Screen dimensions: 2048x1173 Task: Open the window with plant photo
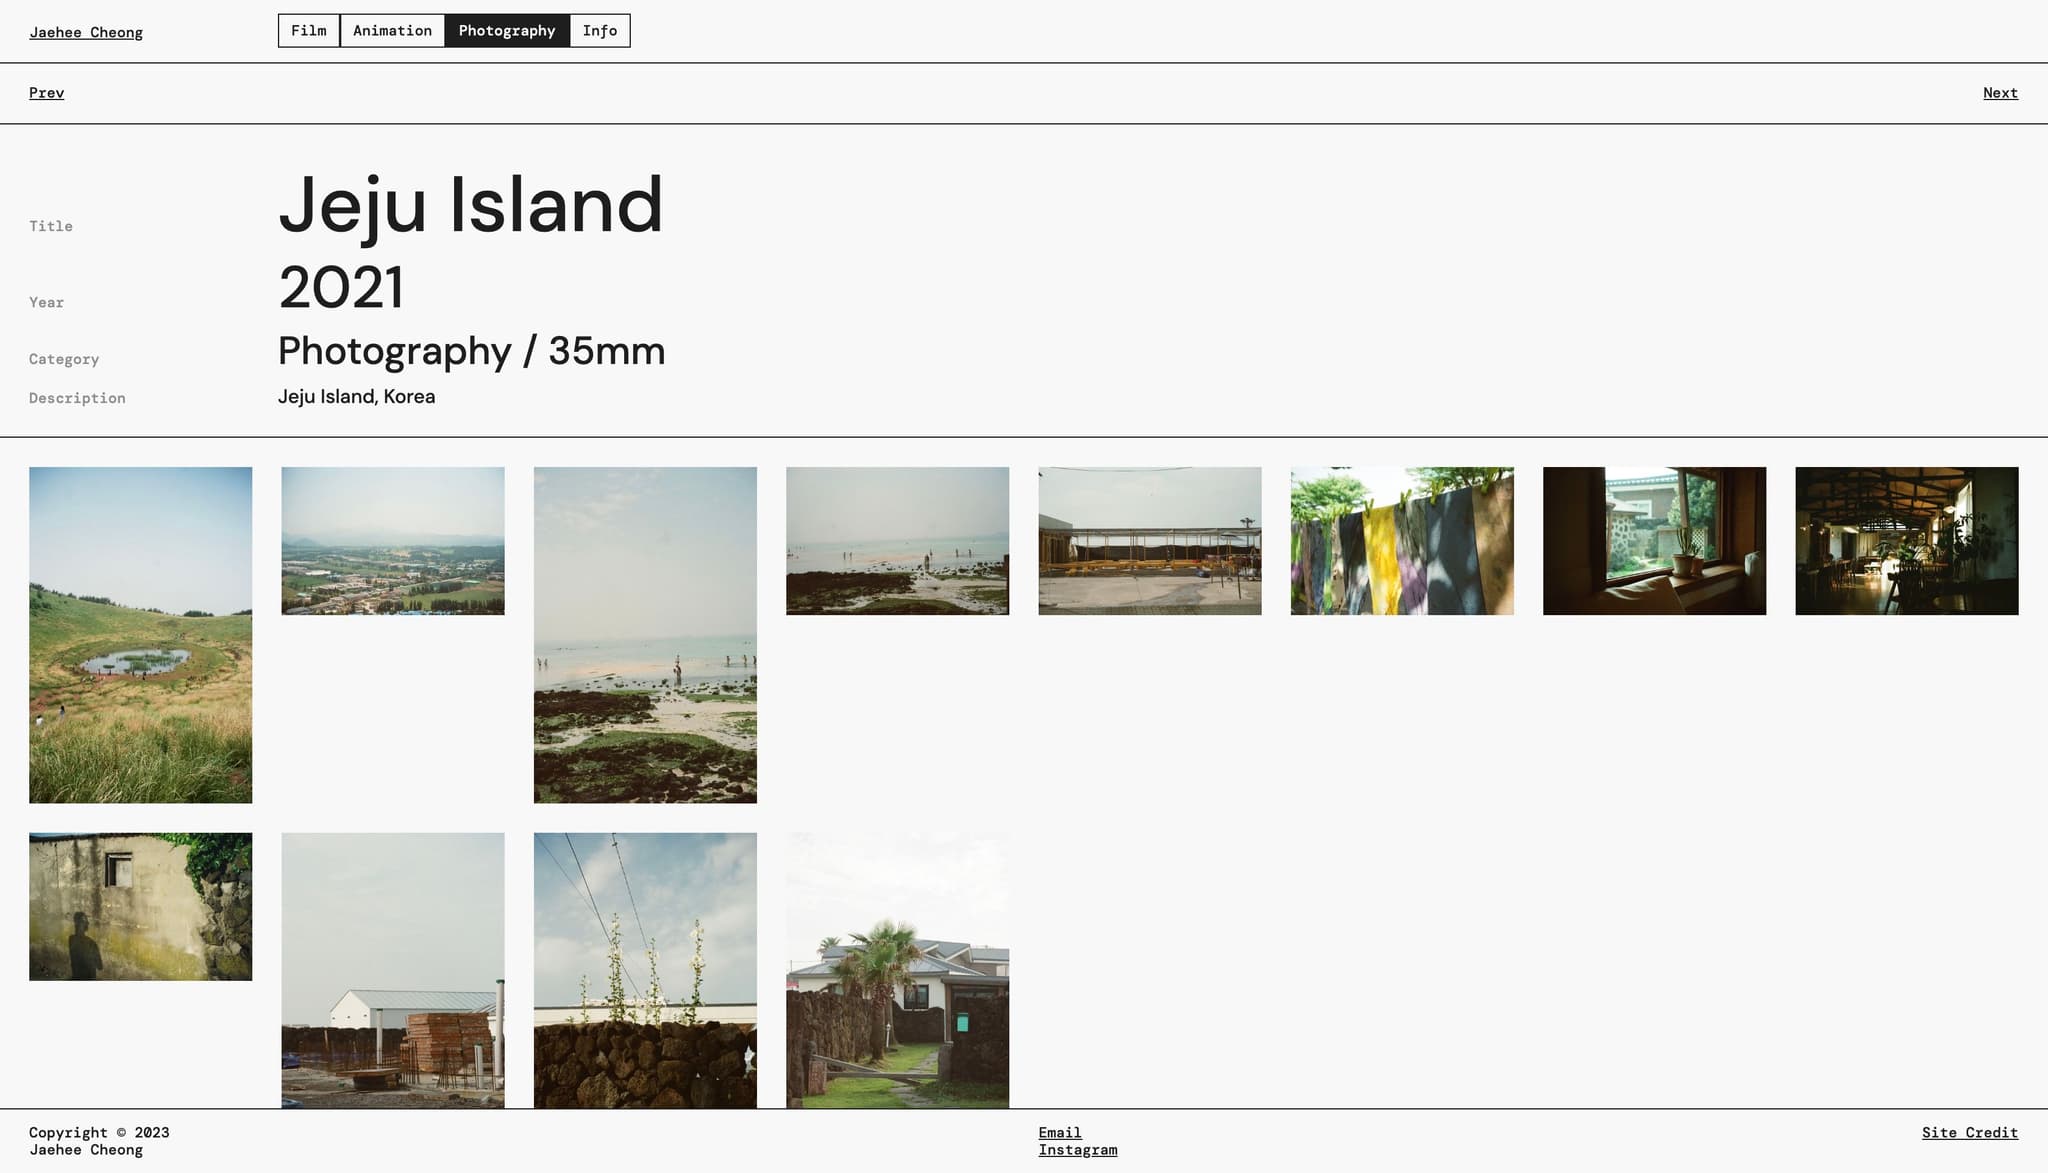tap(1654, 541)
